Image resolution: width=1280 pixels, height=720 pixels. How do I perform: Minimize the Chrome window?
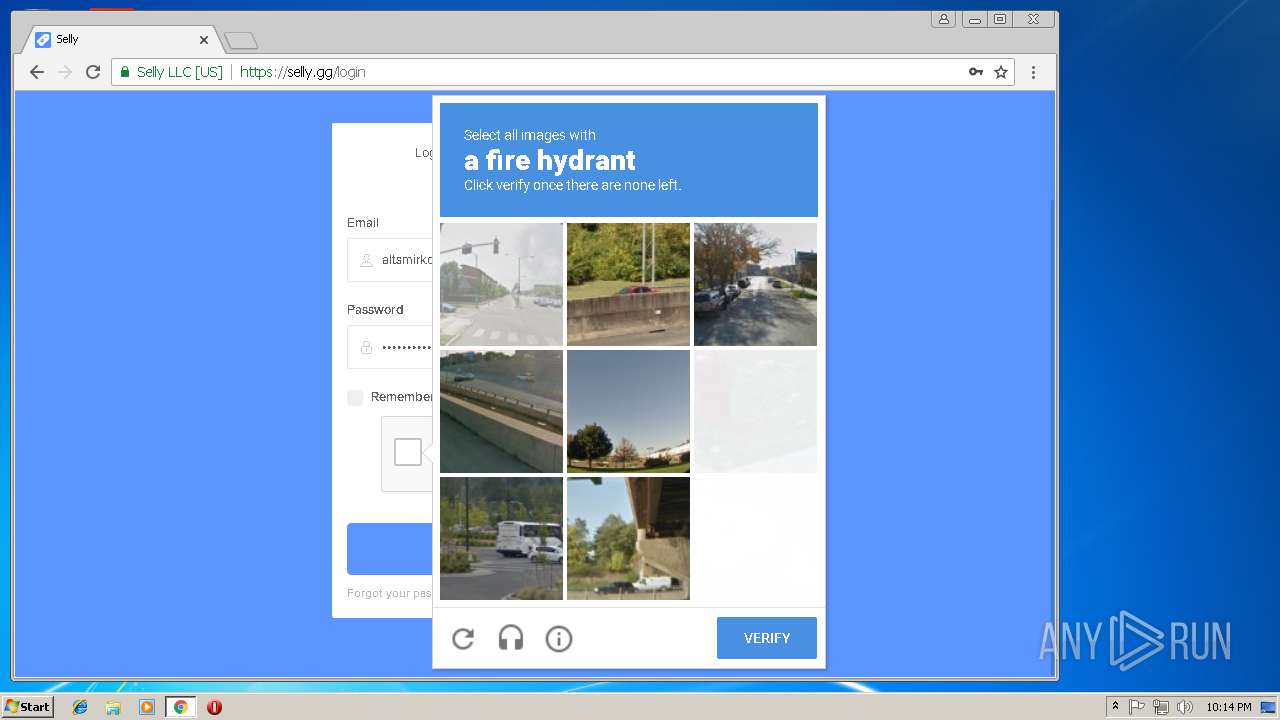coord(974,19)
